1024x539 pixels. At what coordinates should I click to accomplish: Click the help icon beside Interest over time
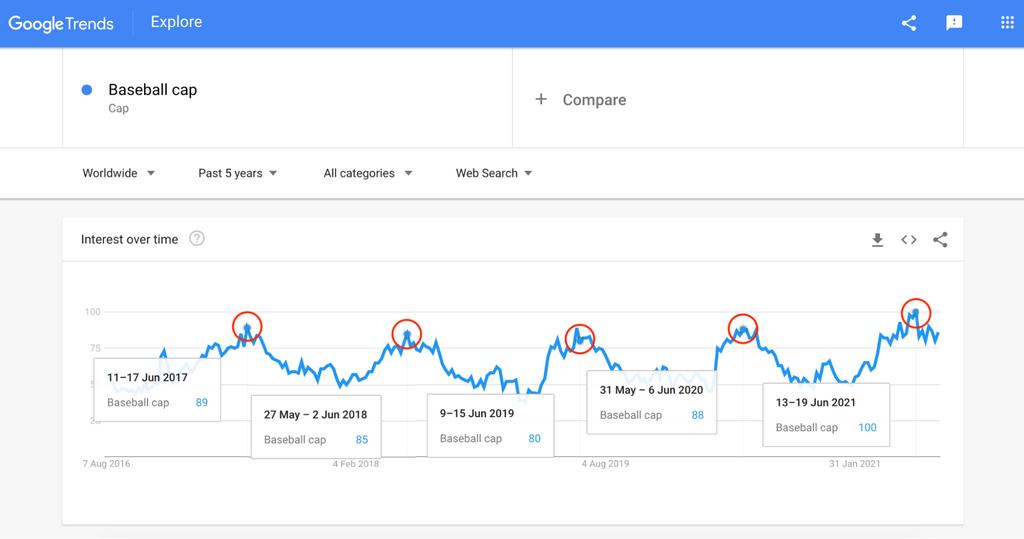pyautogui.click(x=197, y=239)
